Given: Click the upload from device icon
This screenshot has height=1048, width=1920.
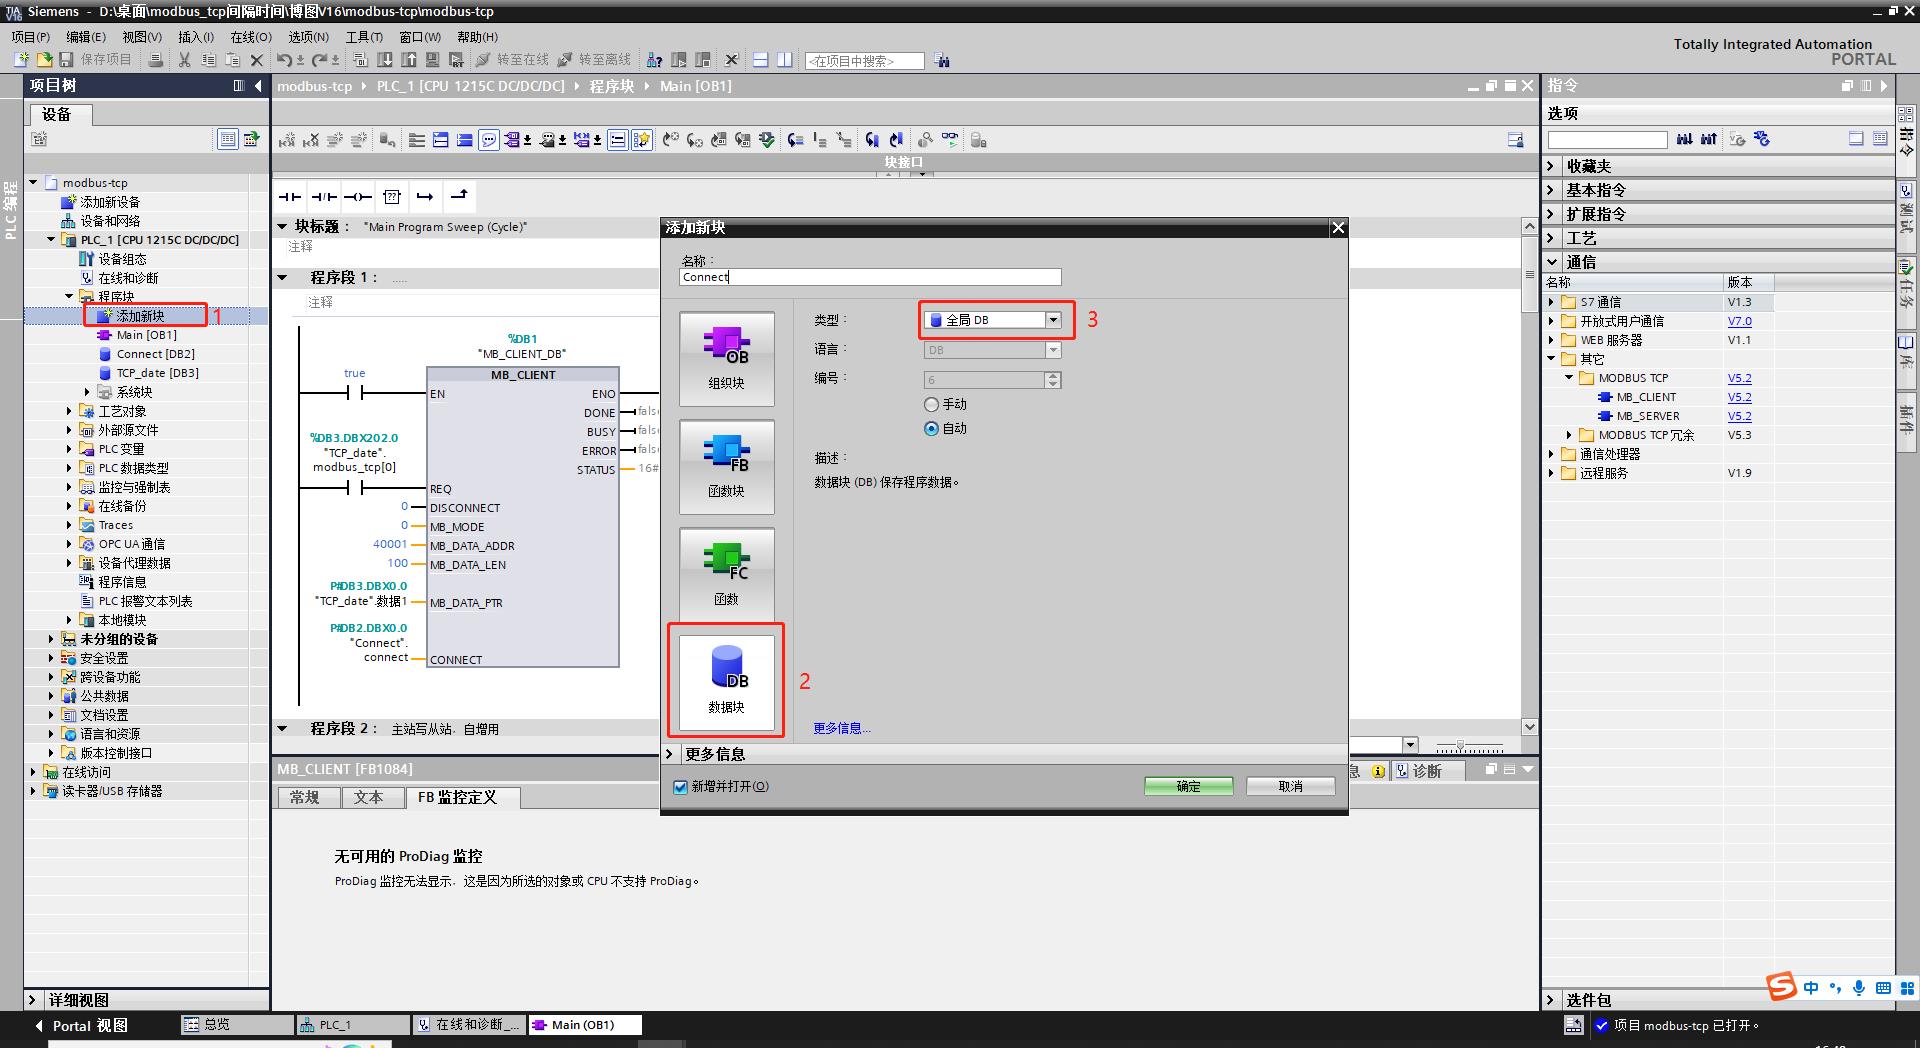Looking at the screenshot, I should pos(409,60).
